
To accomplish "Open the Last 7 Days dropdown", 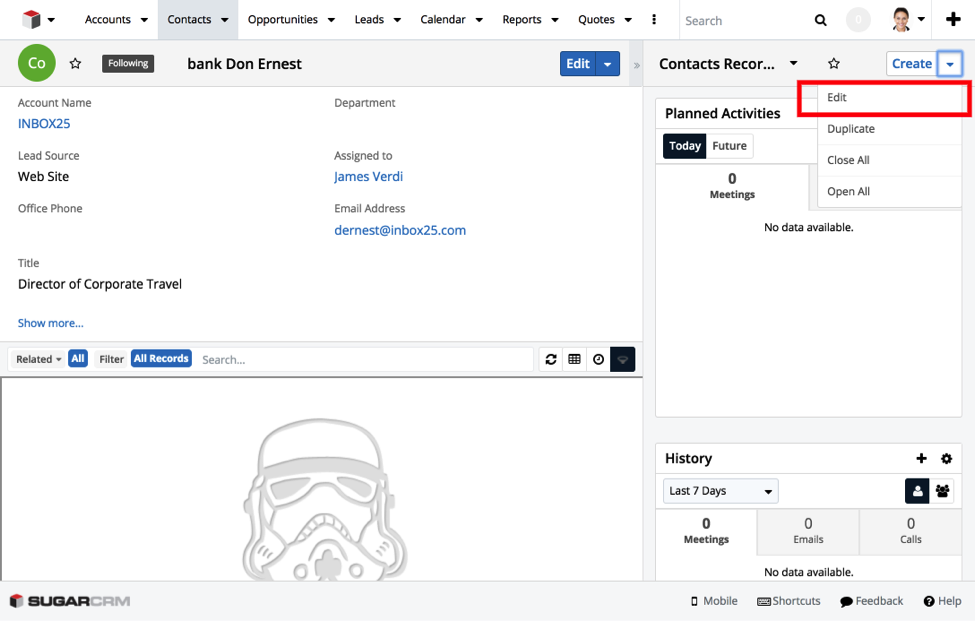I will (721, 491).
